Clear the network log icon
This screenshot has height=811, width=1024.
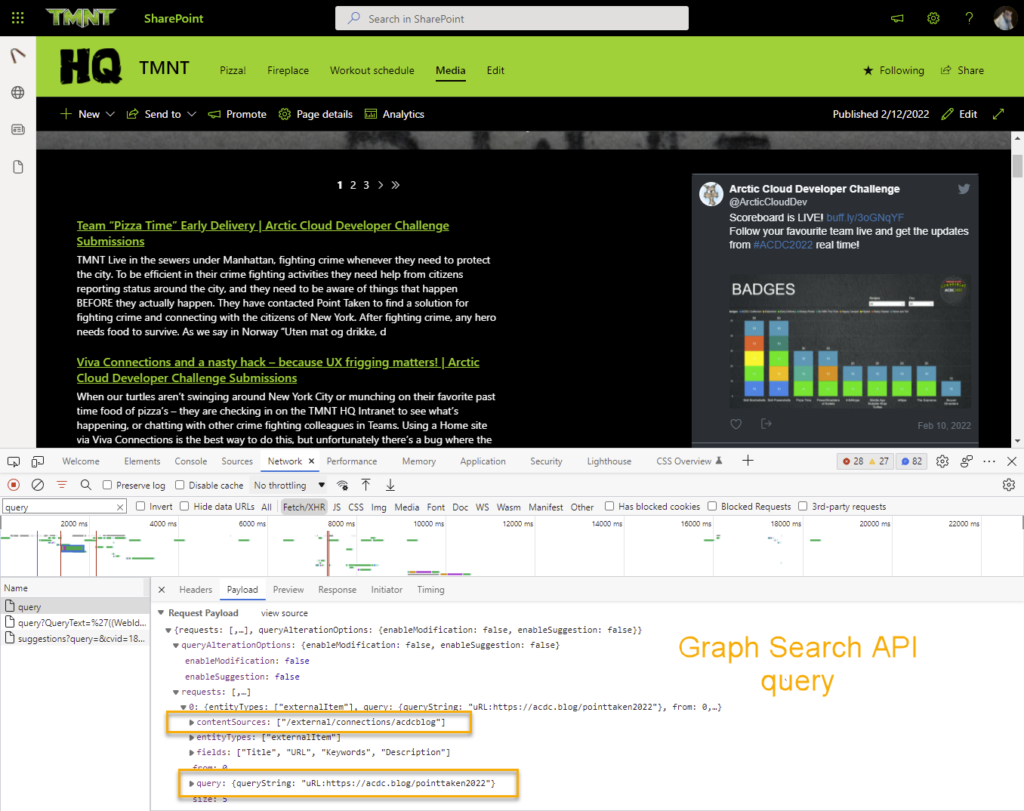(38, 485)
